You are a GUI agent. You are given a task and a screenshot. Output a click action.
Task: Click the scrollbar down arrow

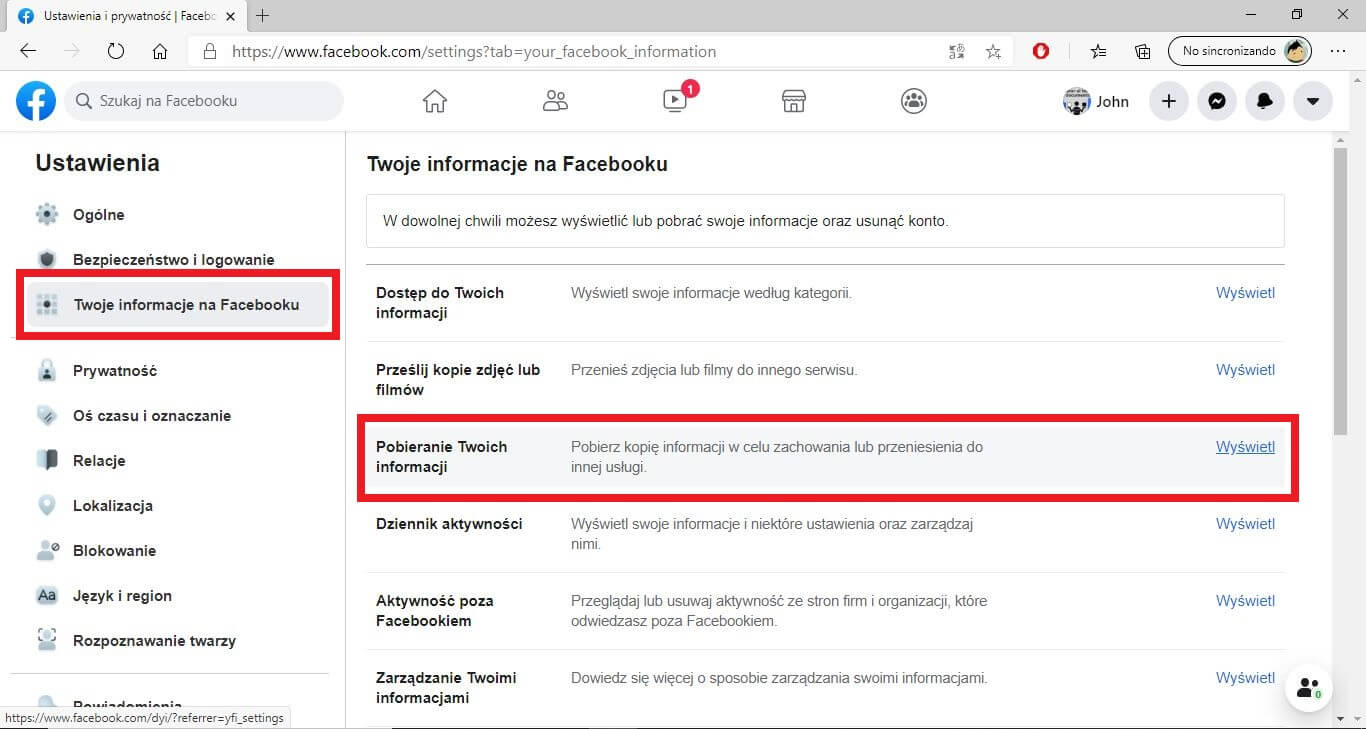click(1340, 719)
